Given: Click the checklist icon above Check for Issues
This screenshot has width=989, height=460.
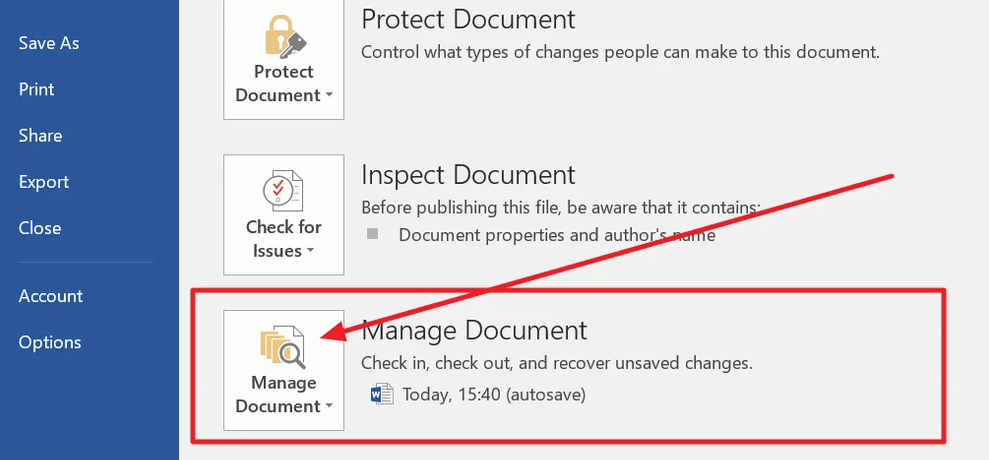Looking at the screenshot, I should pos(283,190).
